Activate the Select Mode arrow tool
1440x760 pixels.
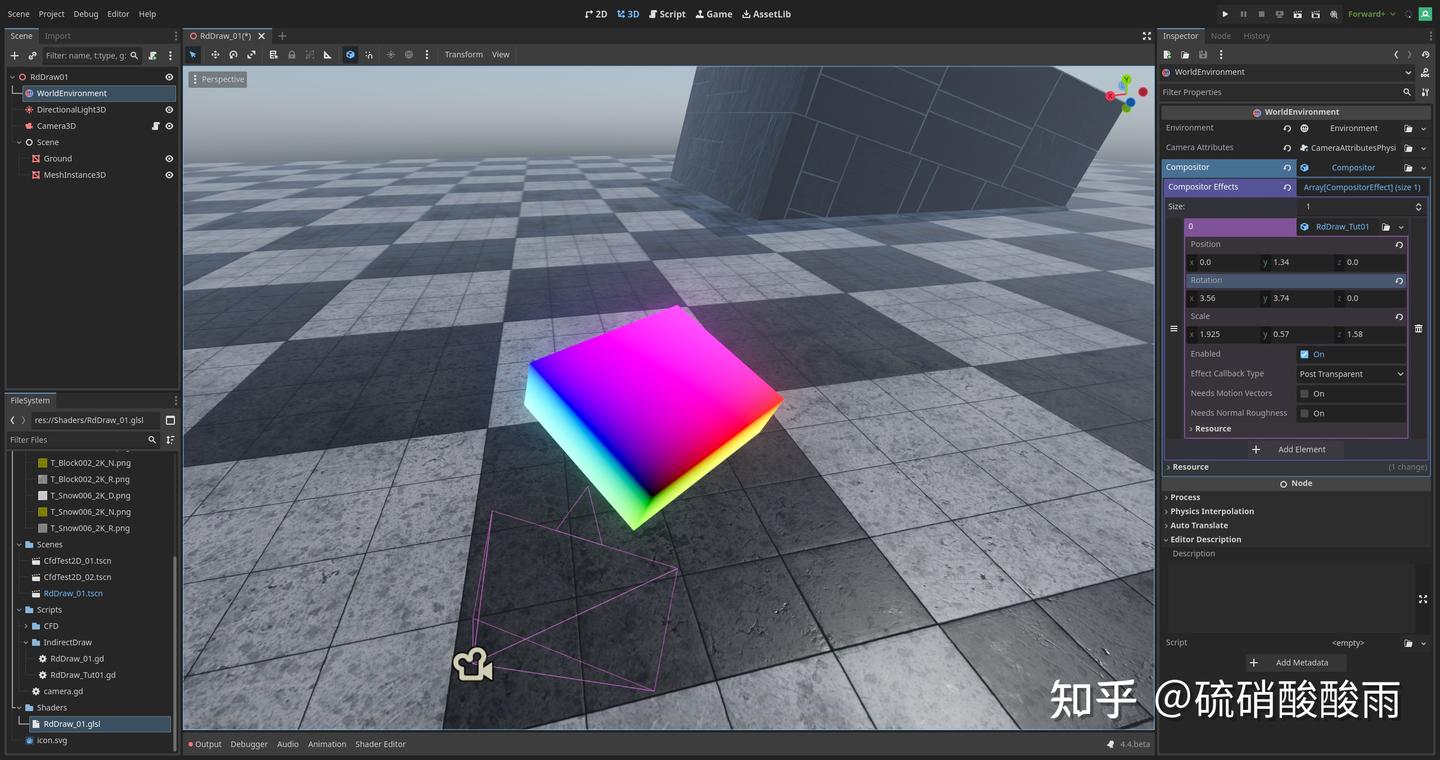pyautogui.click(x=193, y=54)
